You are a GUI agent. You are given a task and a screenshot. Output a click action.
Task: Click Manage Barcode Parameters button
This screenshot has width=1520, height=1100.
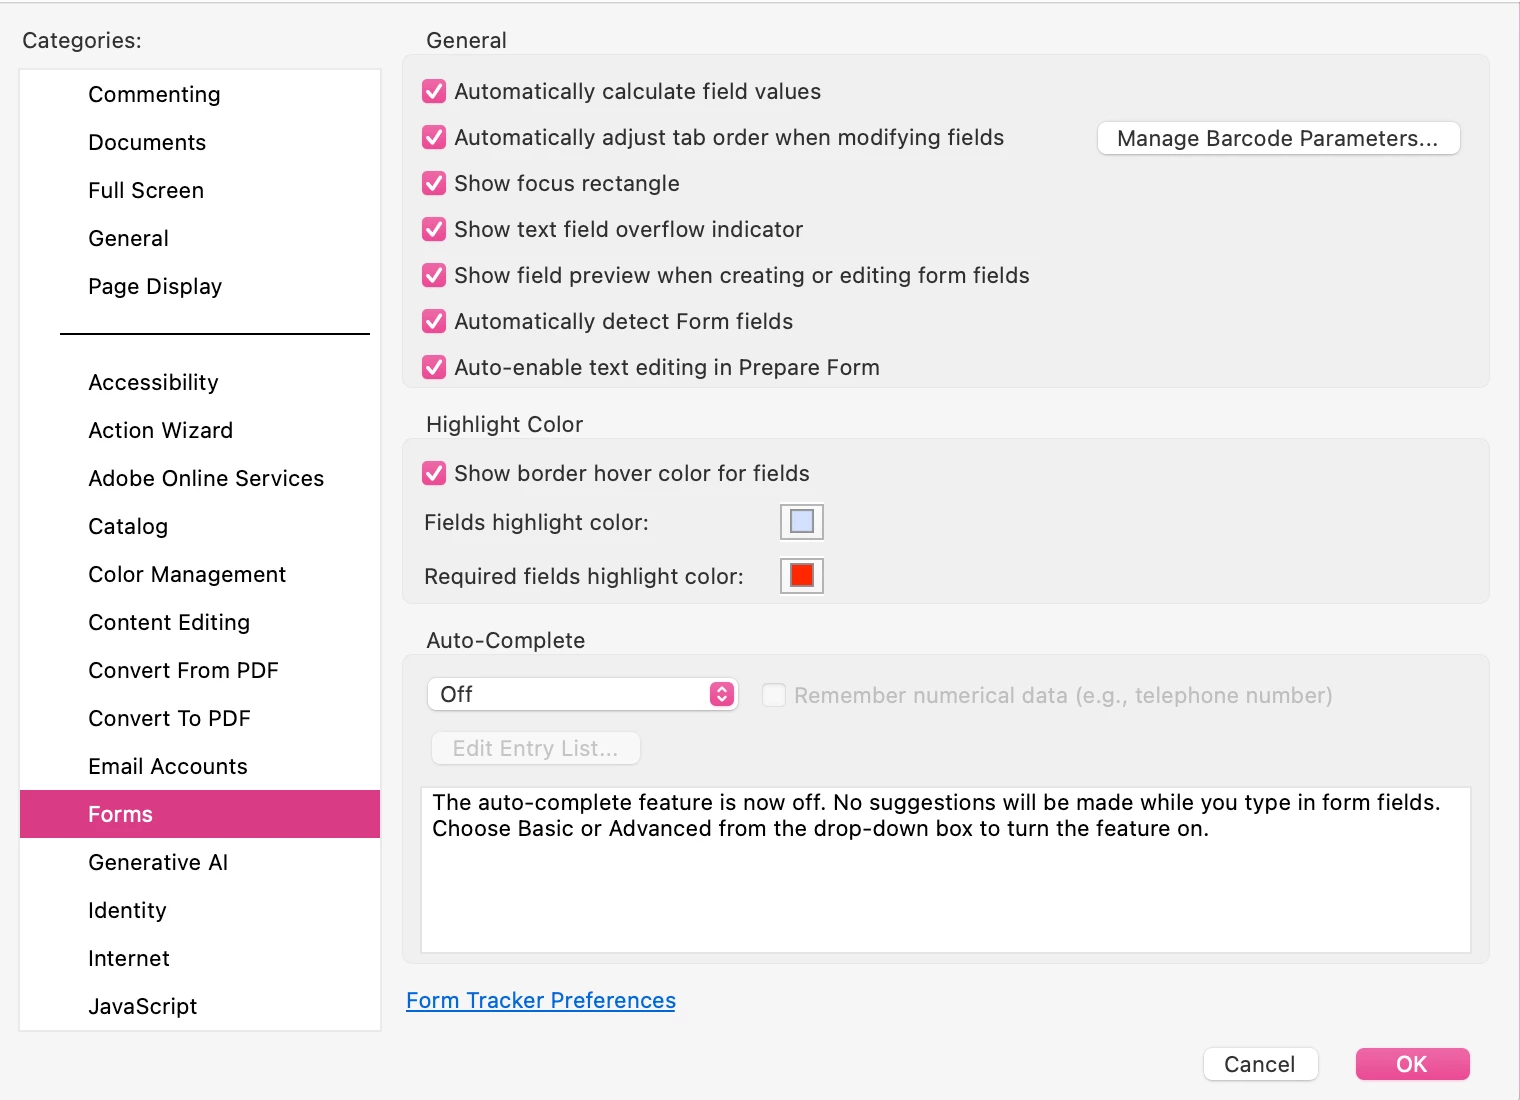click(x=1278, y=139)
